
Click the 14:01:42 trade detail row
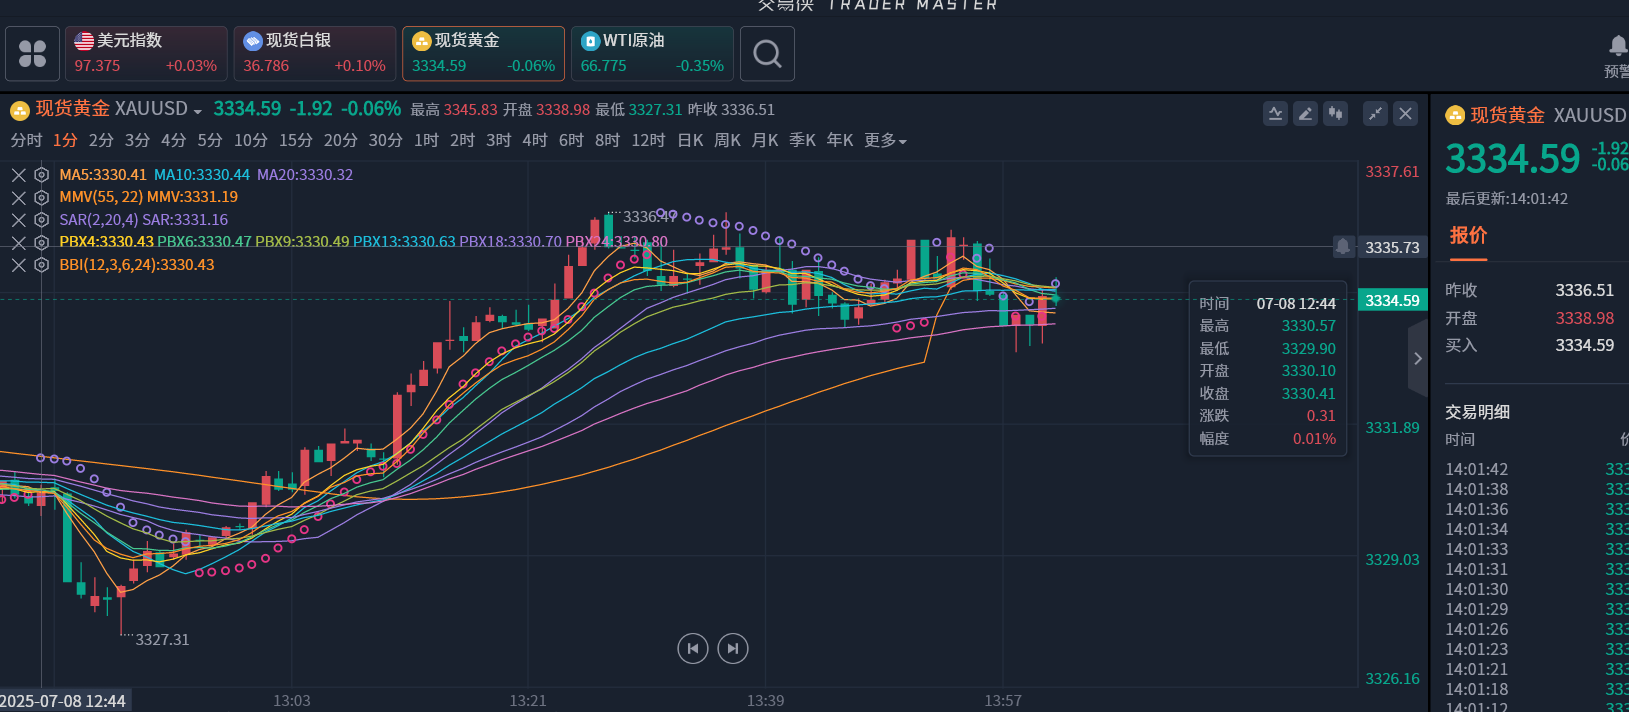[x=1536, y=469]
